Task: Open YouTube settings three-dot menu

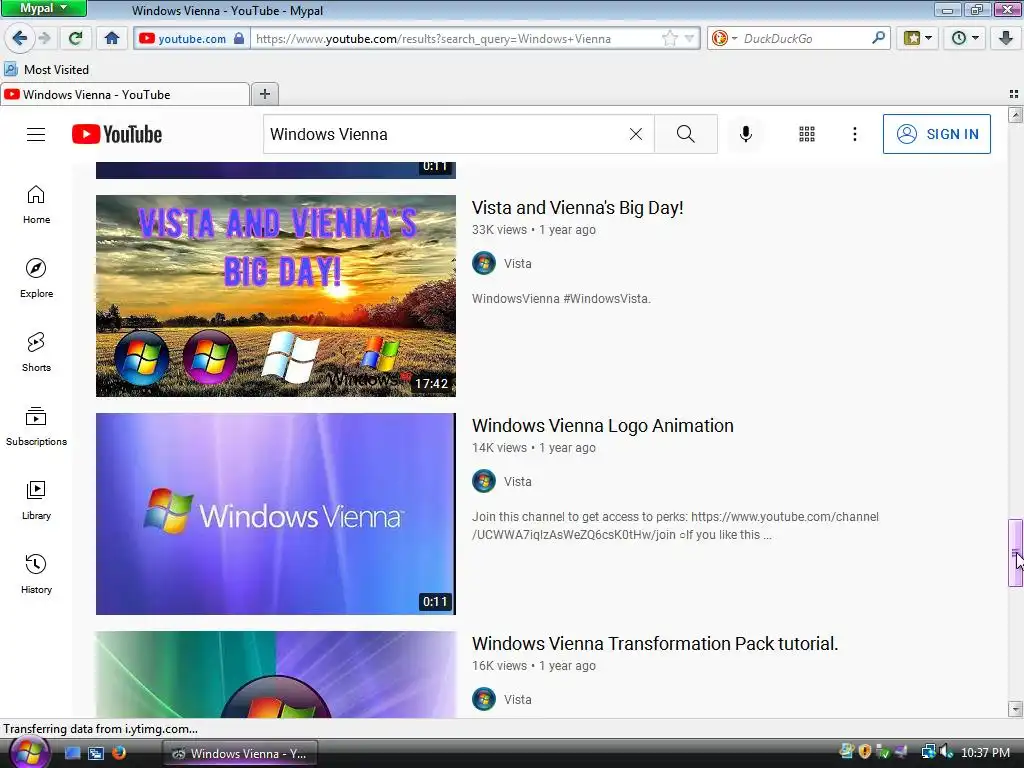Action: [855, 134]
